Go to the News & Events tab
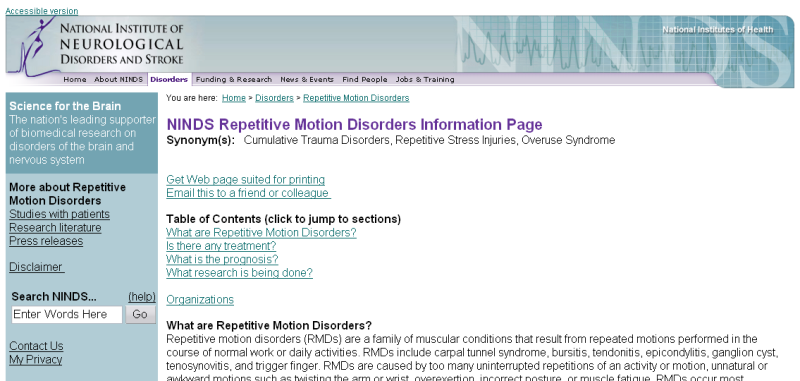The image size is (800, 381). 307,80
